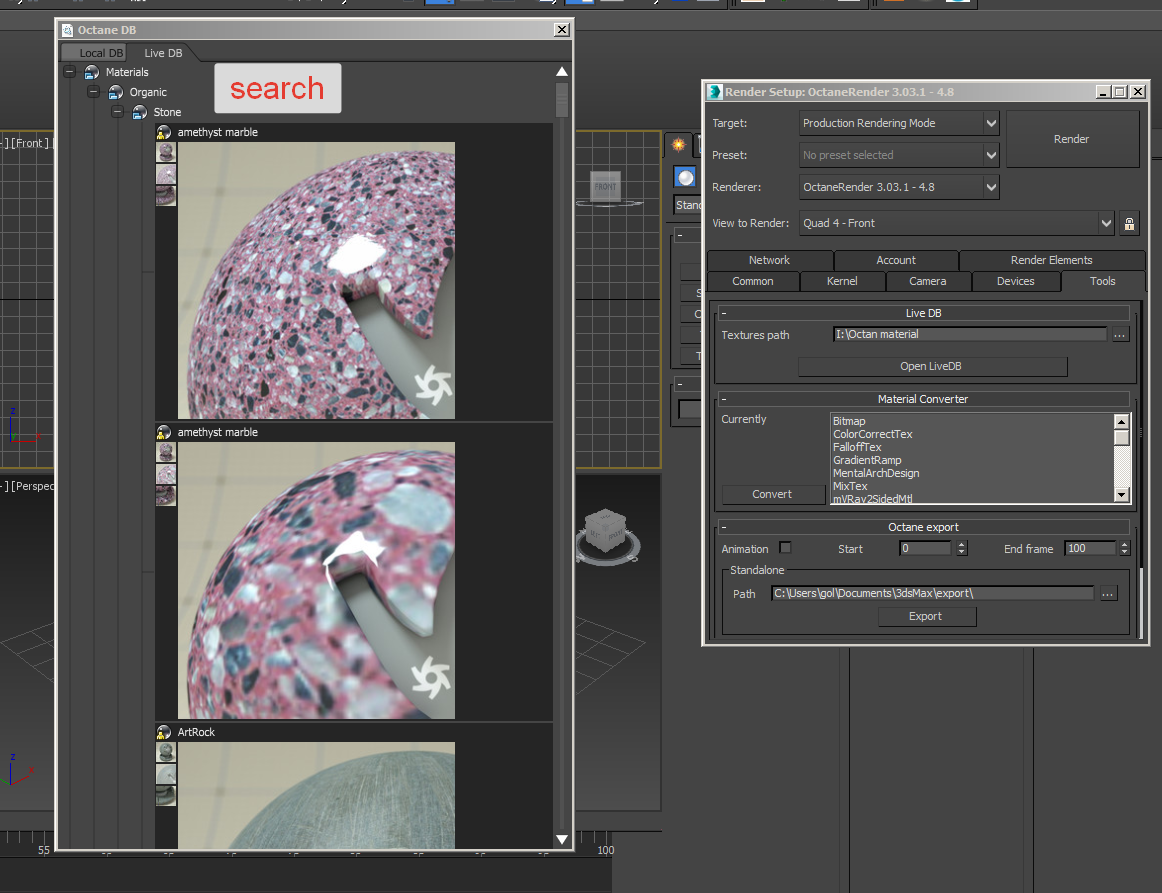Collapse the Material Converter rollout
Viewport: 1162px width, 893px height.
pyautogui.click(x=923, y=399)
